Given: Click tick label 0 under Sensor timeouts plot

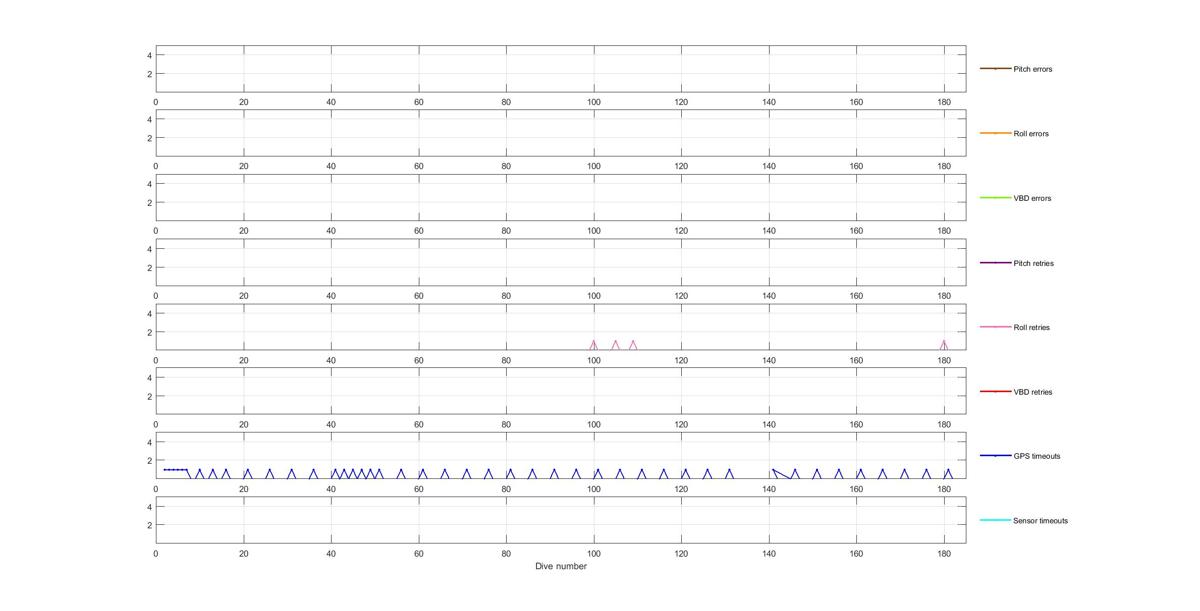Looking at the screenshot, I should (x=156, y=552).
